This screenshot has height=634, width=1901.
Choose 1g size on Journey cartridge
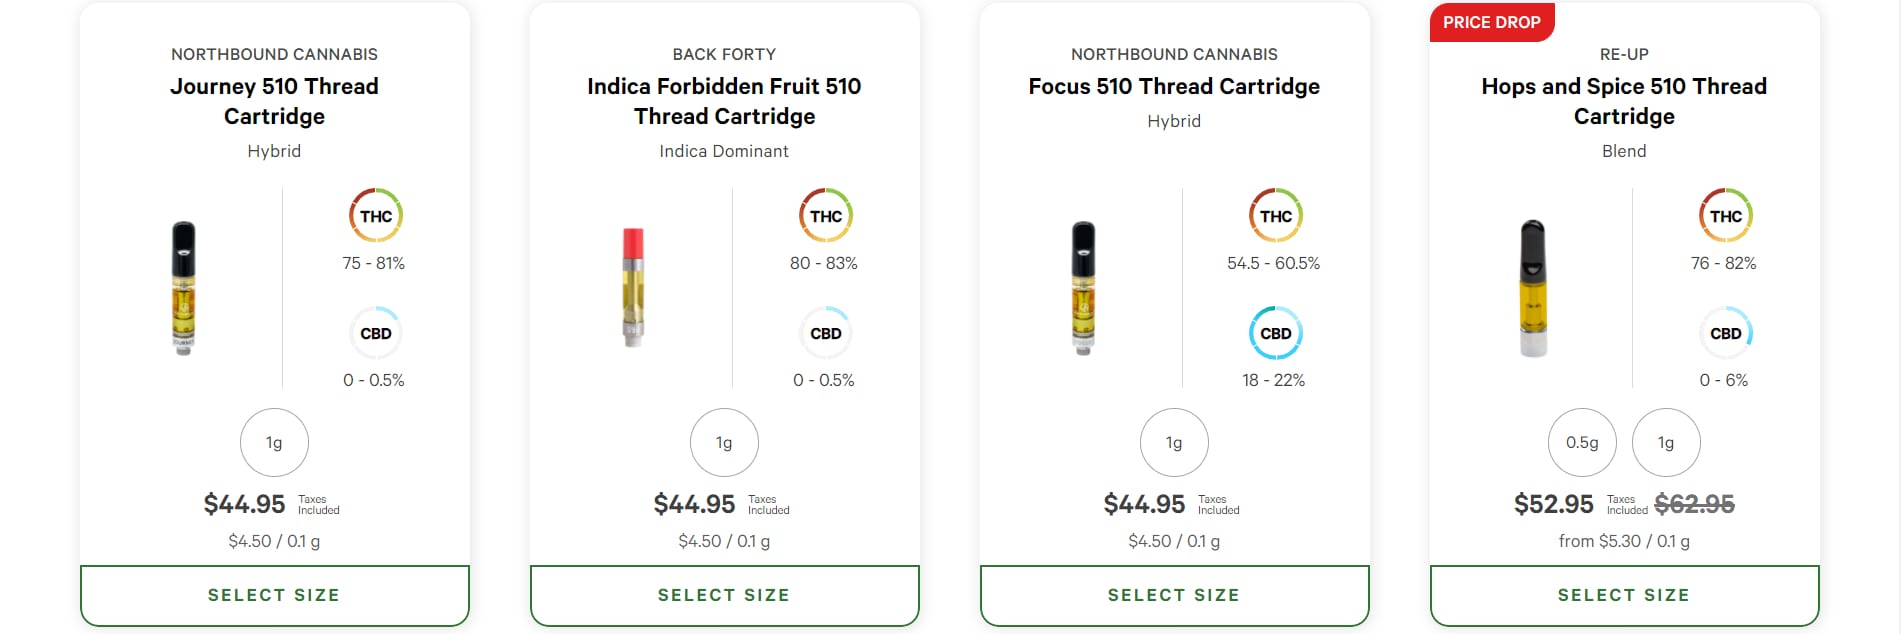[x=274, y=442]
